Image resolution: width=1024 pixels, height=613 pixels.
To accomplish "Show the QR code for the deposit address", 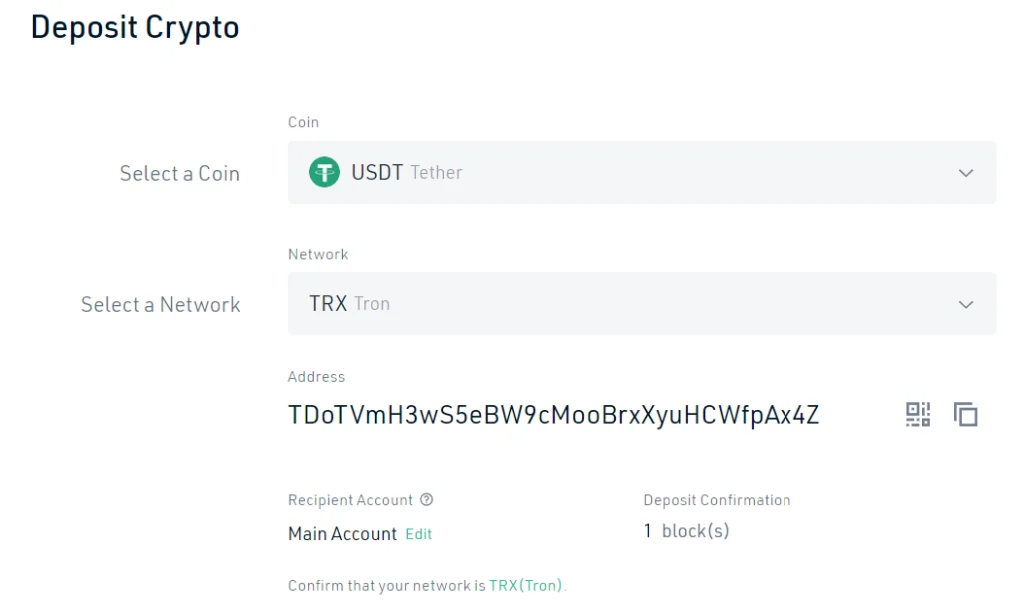I will tap(917, 414).
